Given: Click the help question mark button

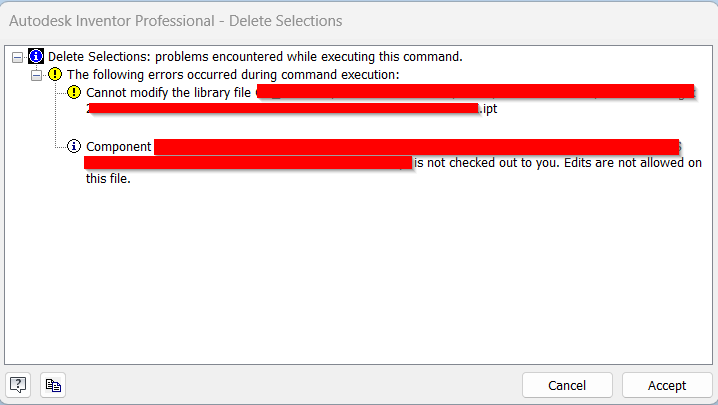Looking at the screenshot, I should click(19, 384).
